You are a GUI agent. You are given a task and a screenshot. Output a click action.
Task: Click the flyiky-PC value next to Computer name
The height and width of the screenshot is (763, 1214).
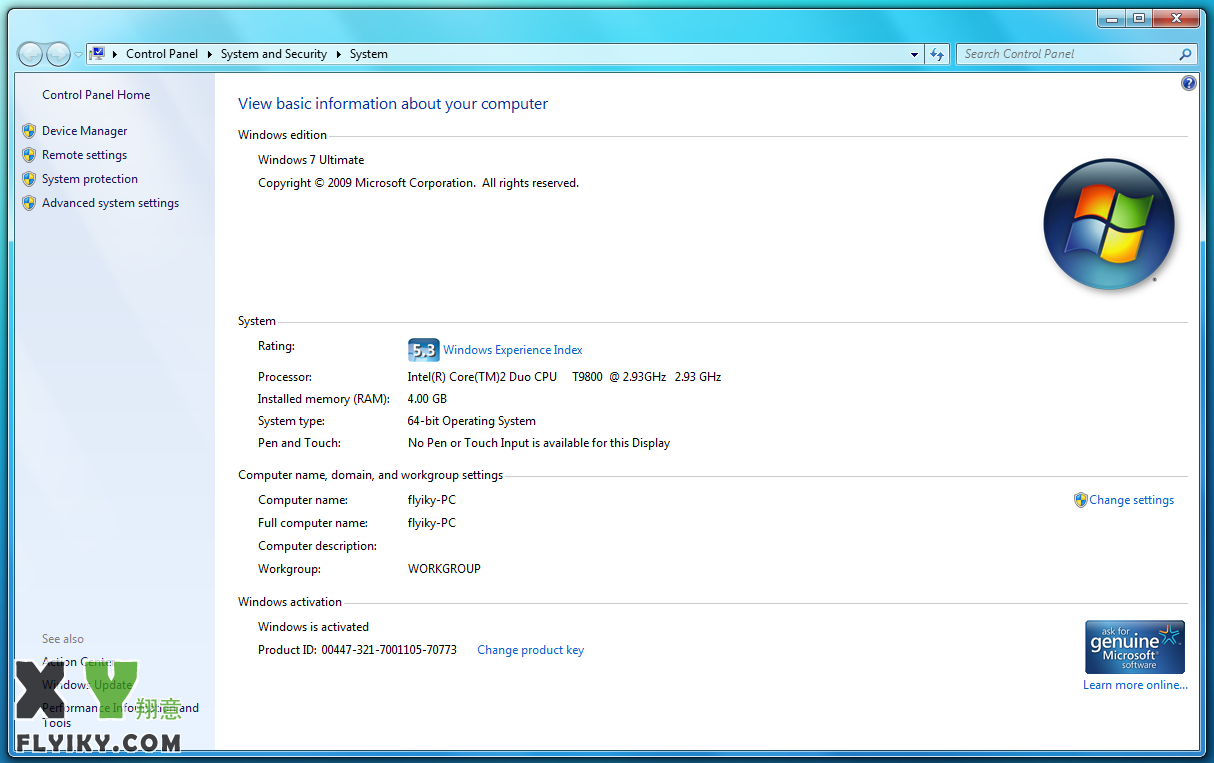tap(432, 500)
